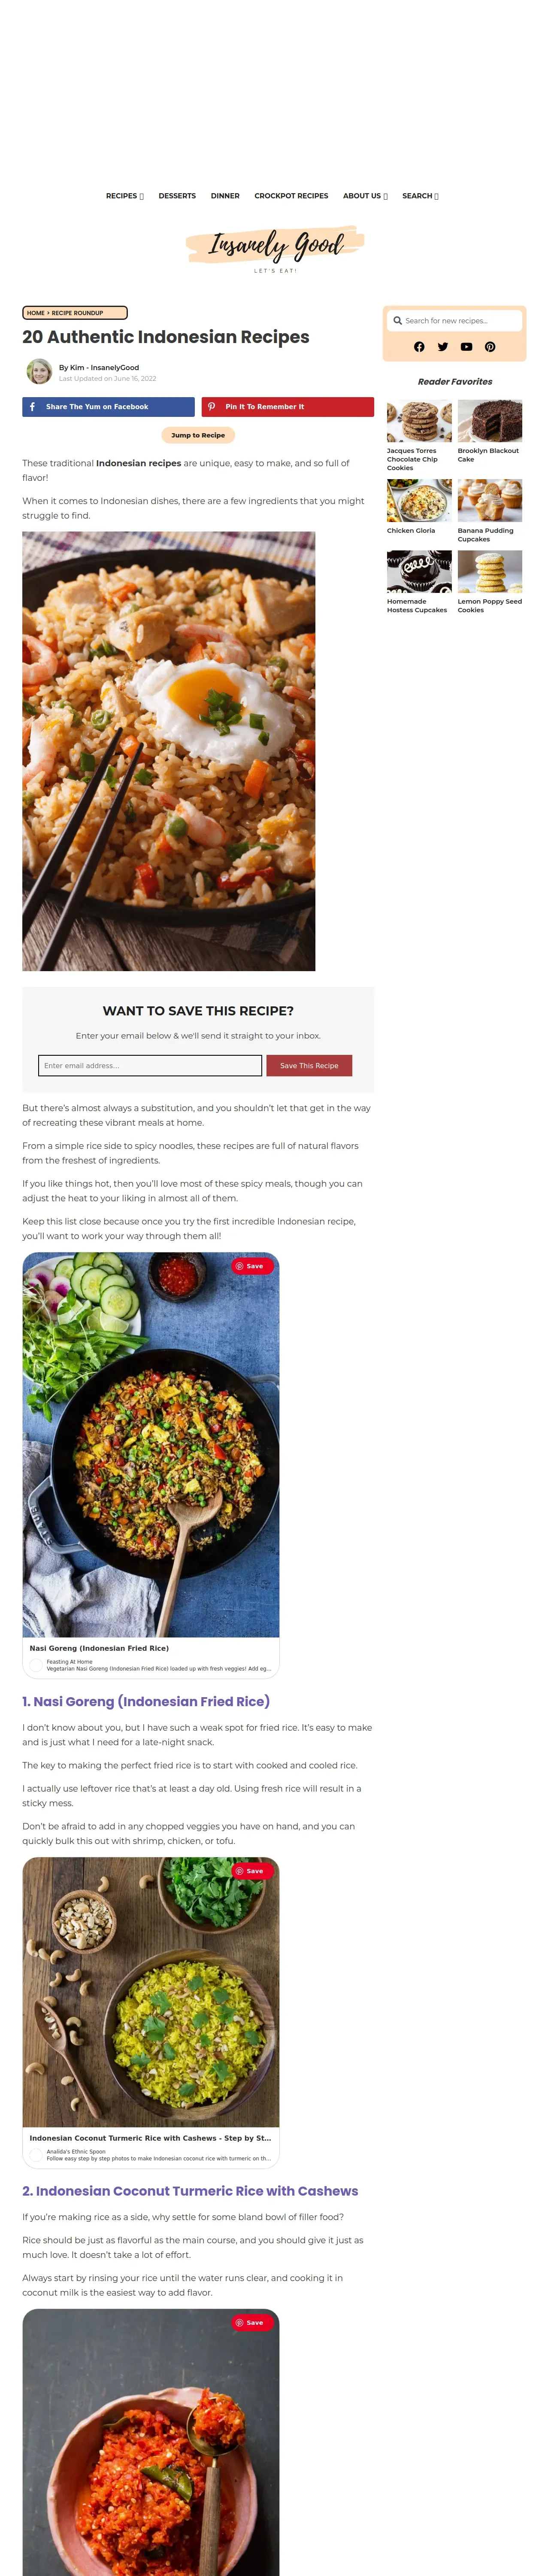Open CROCKPOT RECIPES menu item
Screen dimensions: 551x2576
(291, 196)
